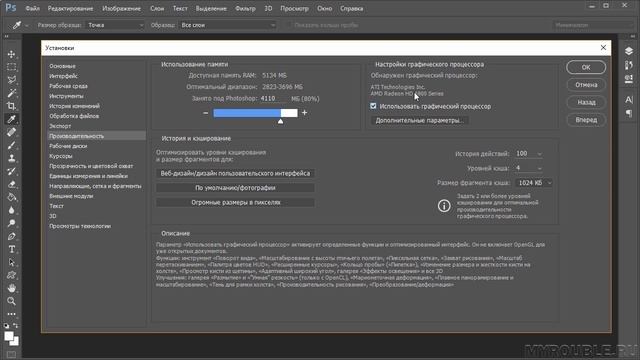The width and height of the screenshot is (640, 360).
Task: Select the Eraser tool
Action: click(11, 184)
